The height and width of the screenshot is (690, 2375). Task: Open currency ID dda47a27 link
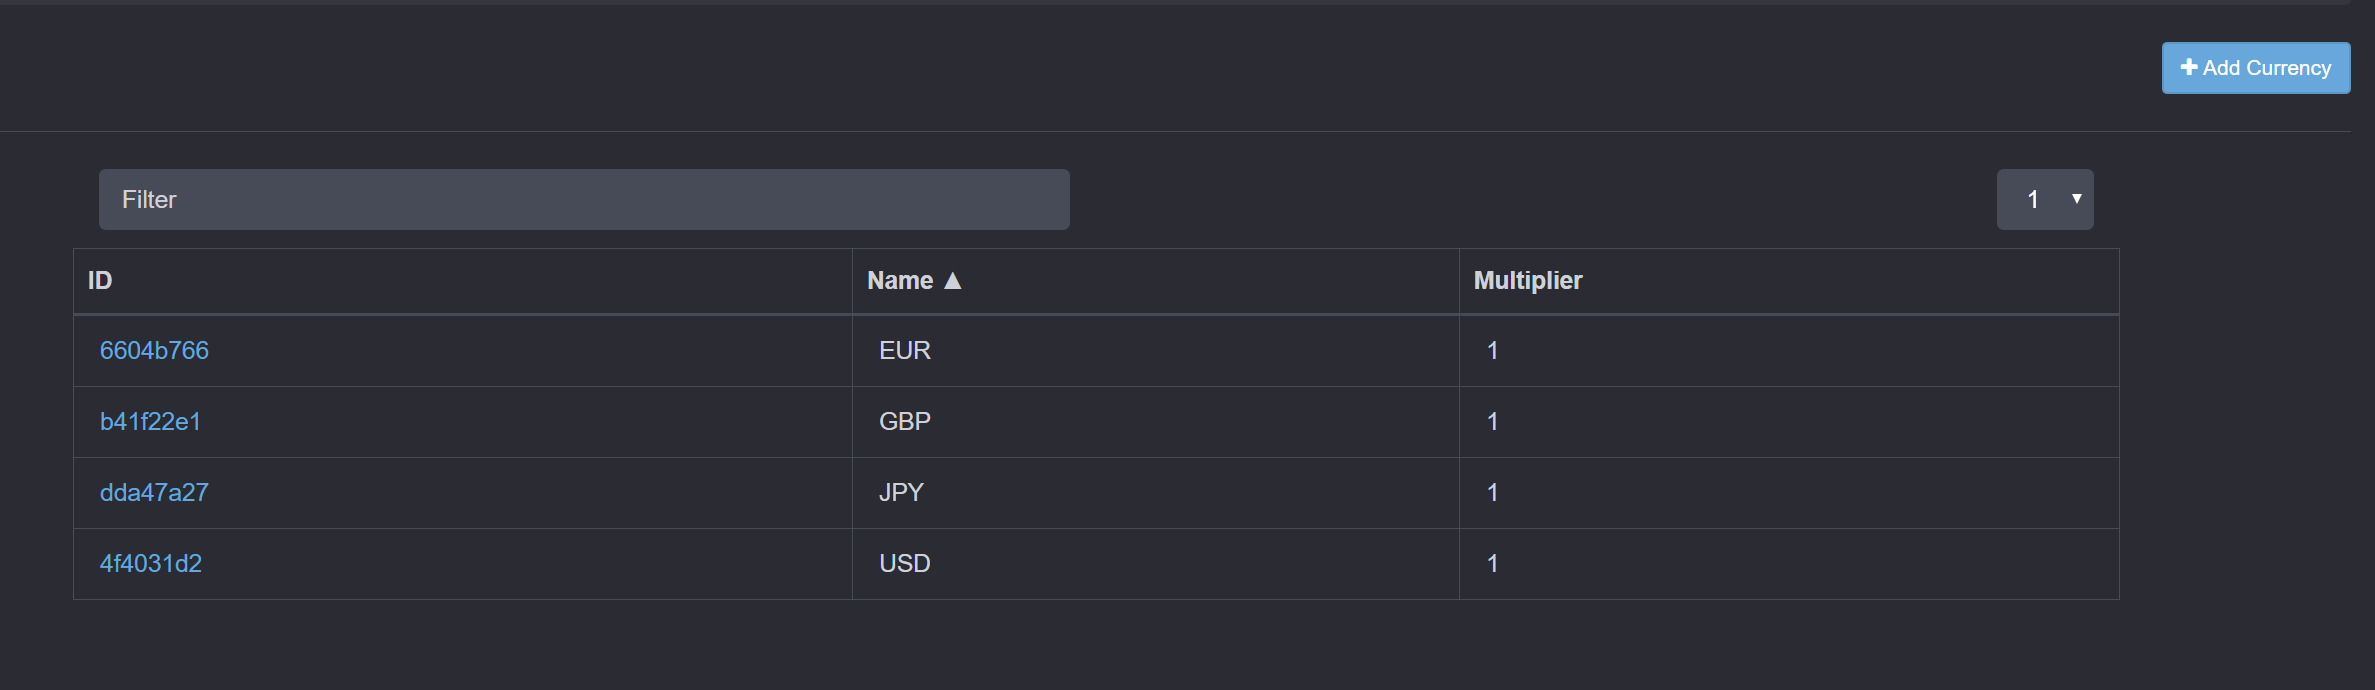[x=154, y=493]
